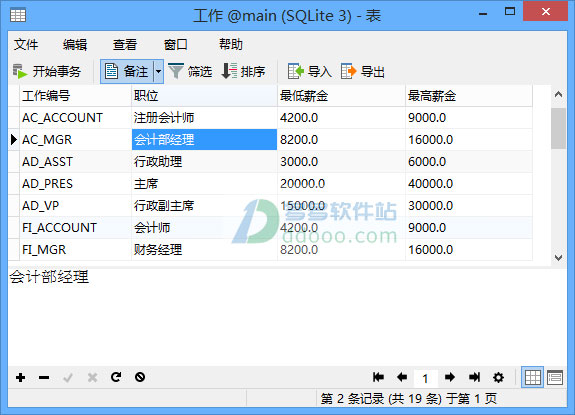
Task: Select the 注册会计师 cell
Action: [204, 118]
